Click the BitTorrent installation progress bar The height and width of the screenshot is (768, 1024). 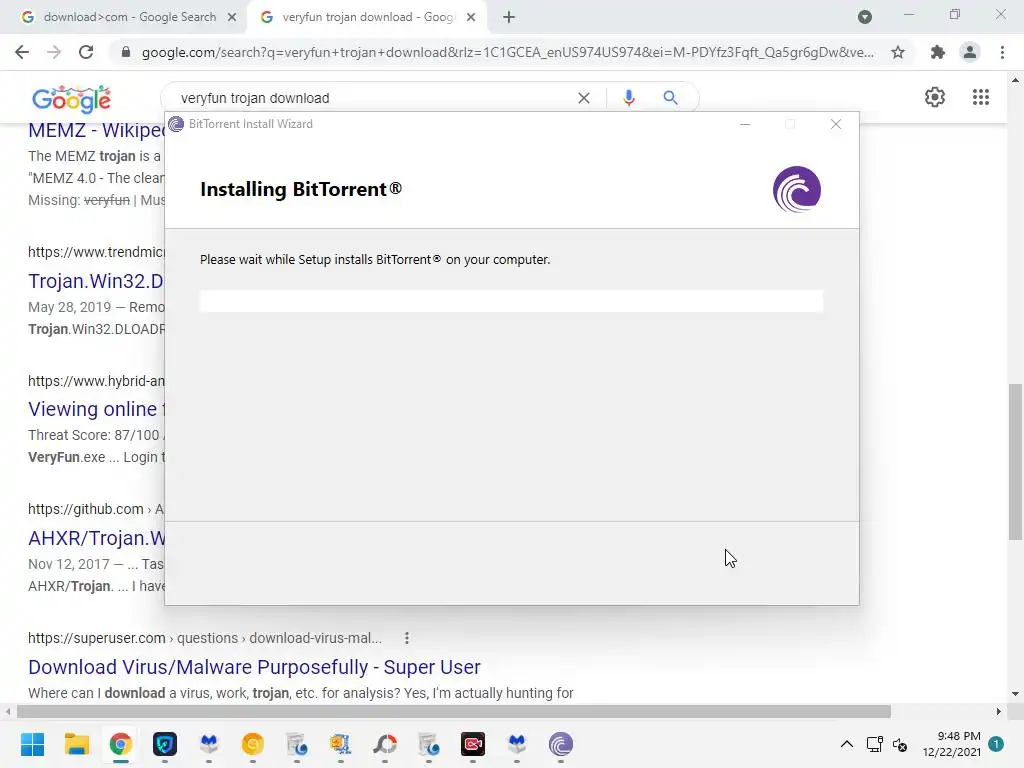click(511, 301)
